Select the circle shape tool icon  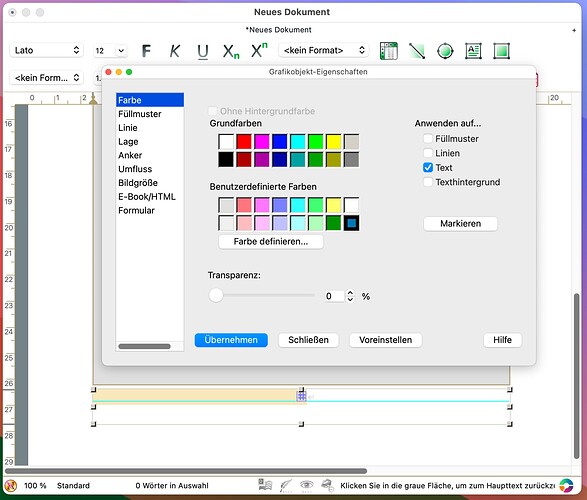pyautogui.click(x=445, y=51)
